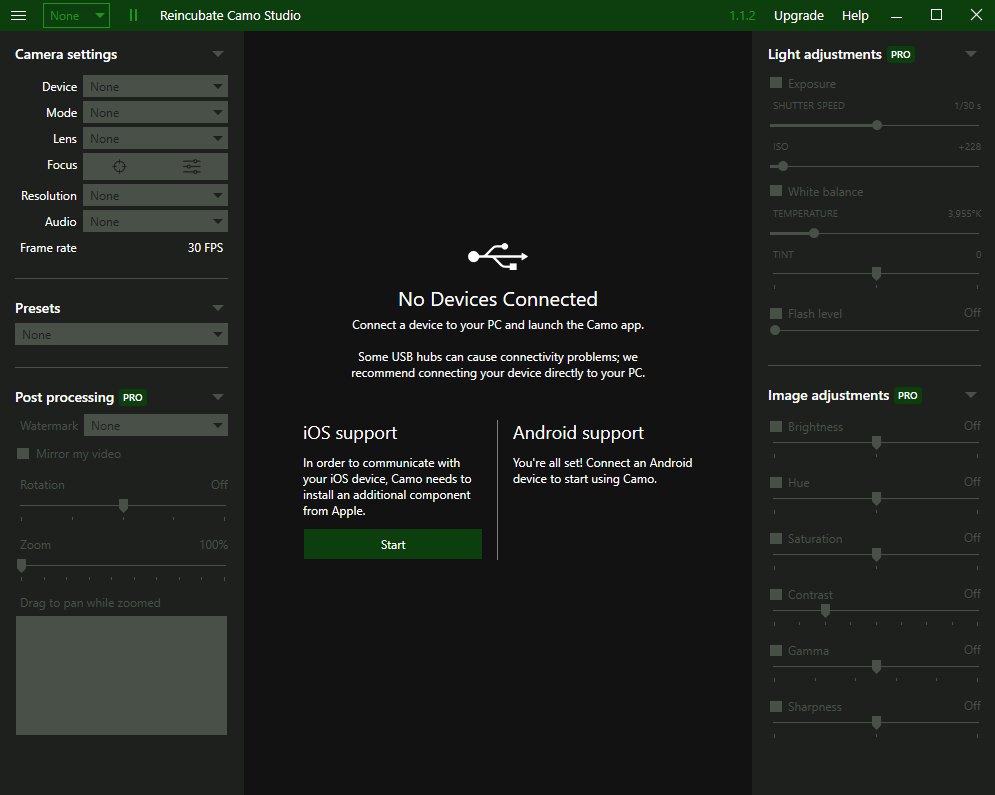Collapse the Light adjustments section
The image size is (995, 795).
pyautogui.click(x=970, y=54)
